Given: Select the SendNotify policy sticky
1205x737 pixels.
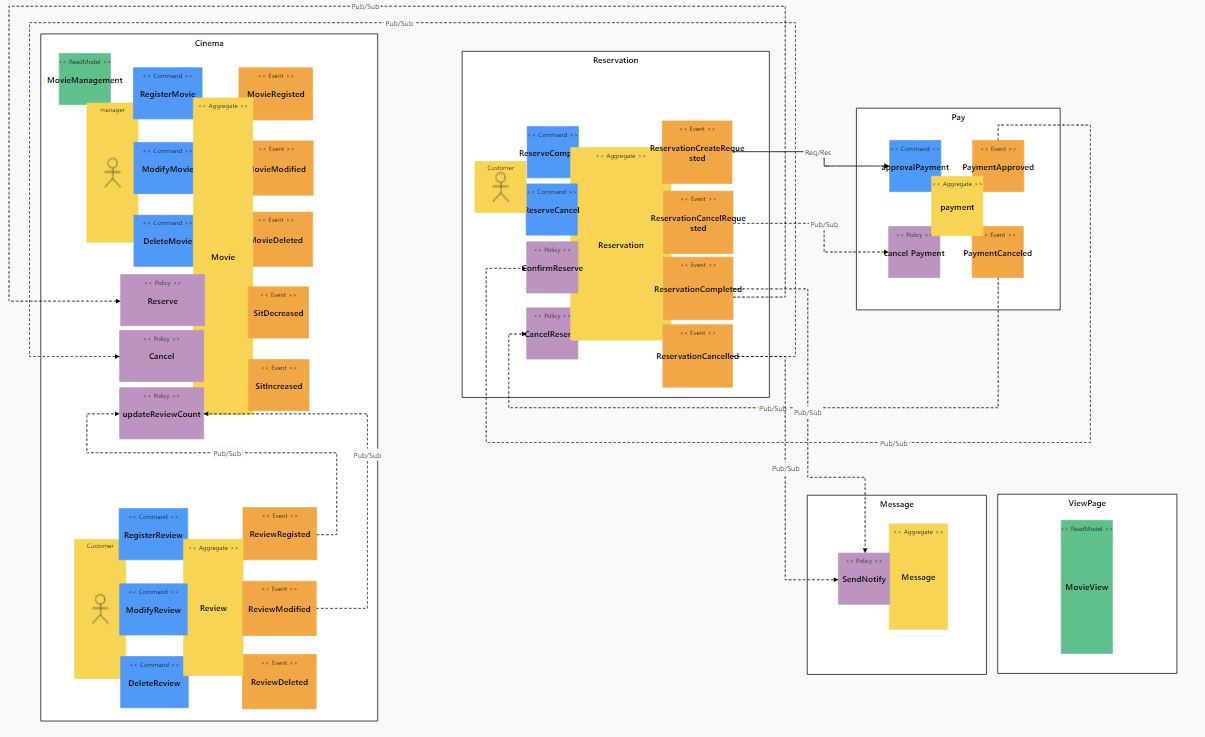Looking at the screenshot, I should pyautogui.click(x=864, y=578).
